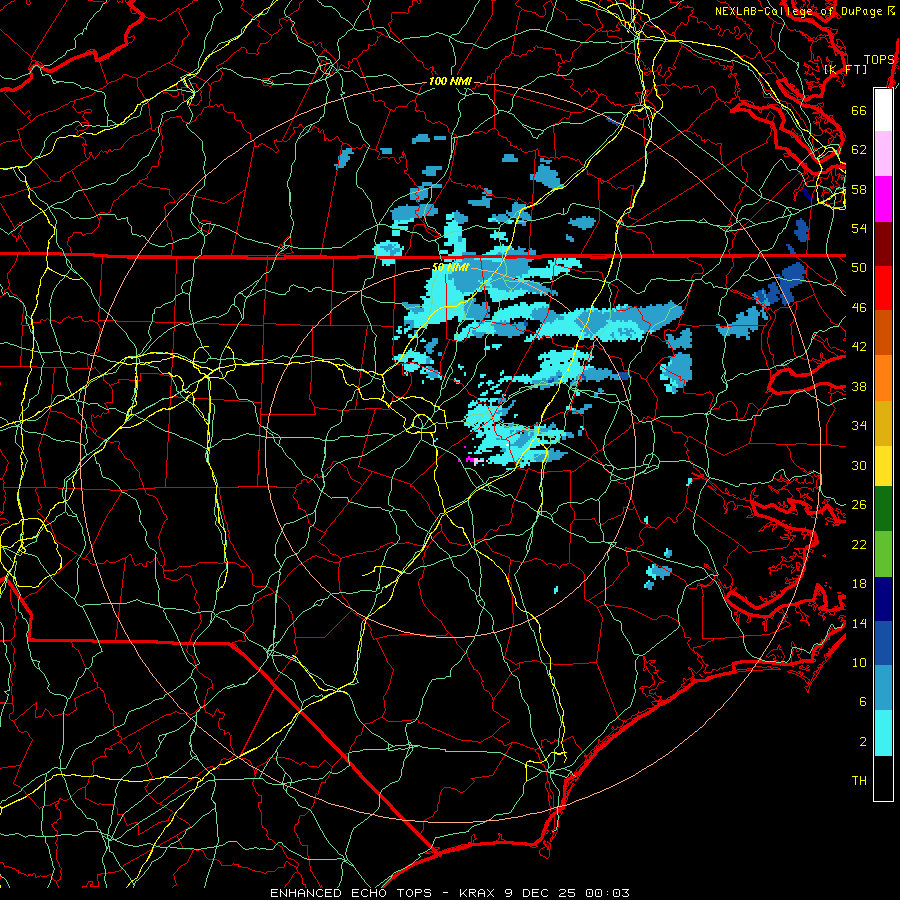Click the navy blue legend swatch
The height and width of the screenshot is (900, 900).
pyautogui.click(x=883, y=599)
